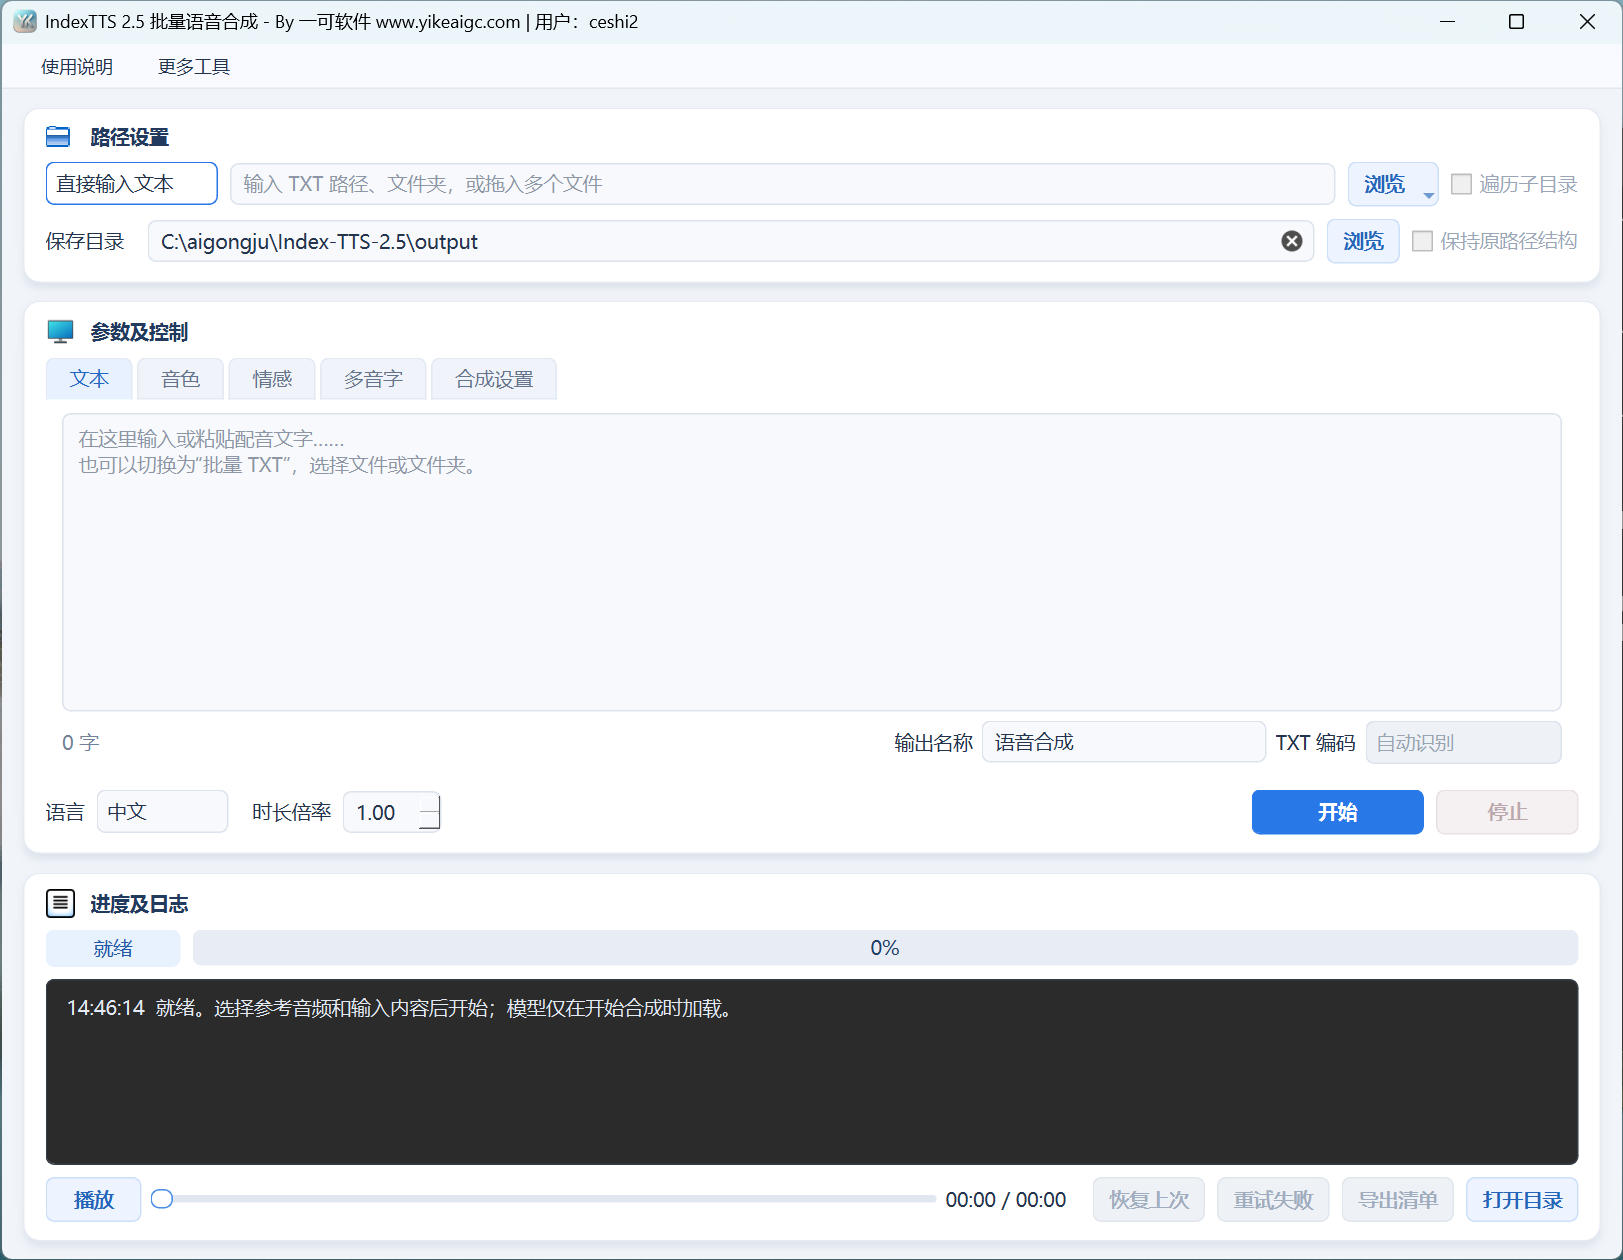The image size is (1623, 1260).
Task: Click the path settings section icon
Action: [58, 137]
